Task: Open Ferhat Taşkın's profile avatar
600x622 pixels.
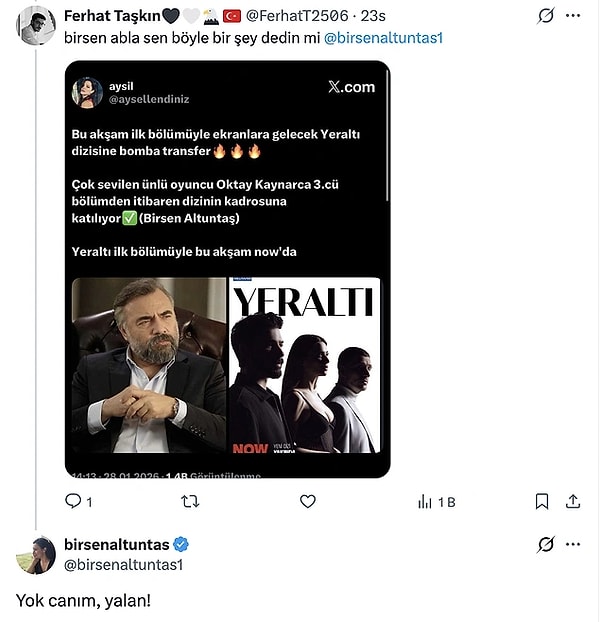Action: [36, 25]
